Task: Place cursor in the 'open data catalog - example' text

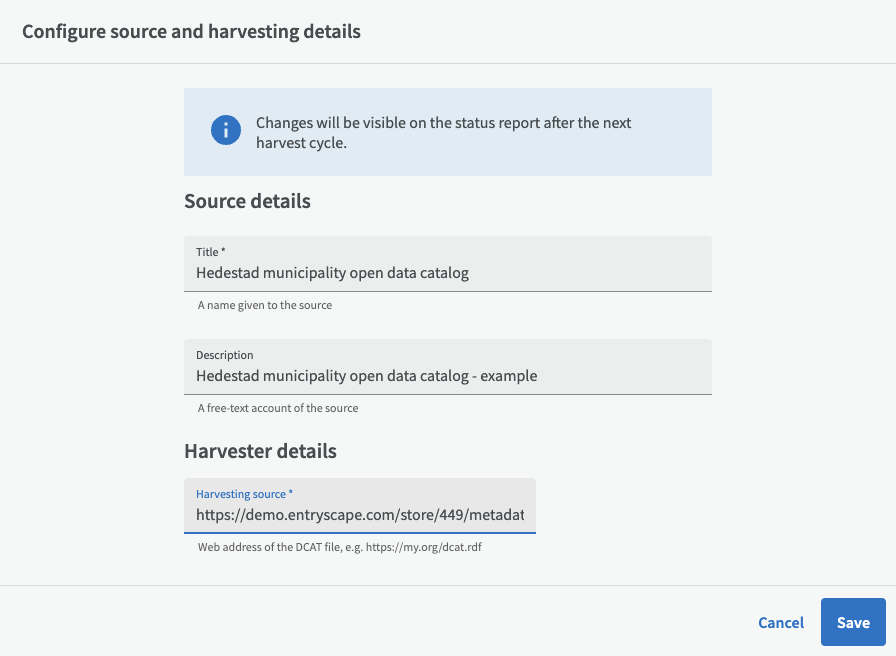Action: (440, 377)
